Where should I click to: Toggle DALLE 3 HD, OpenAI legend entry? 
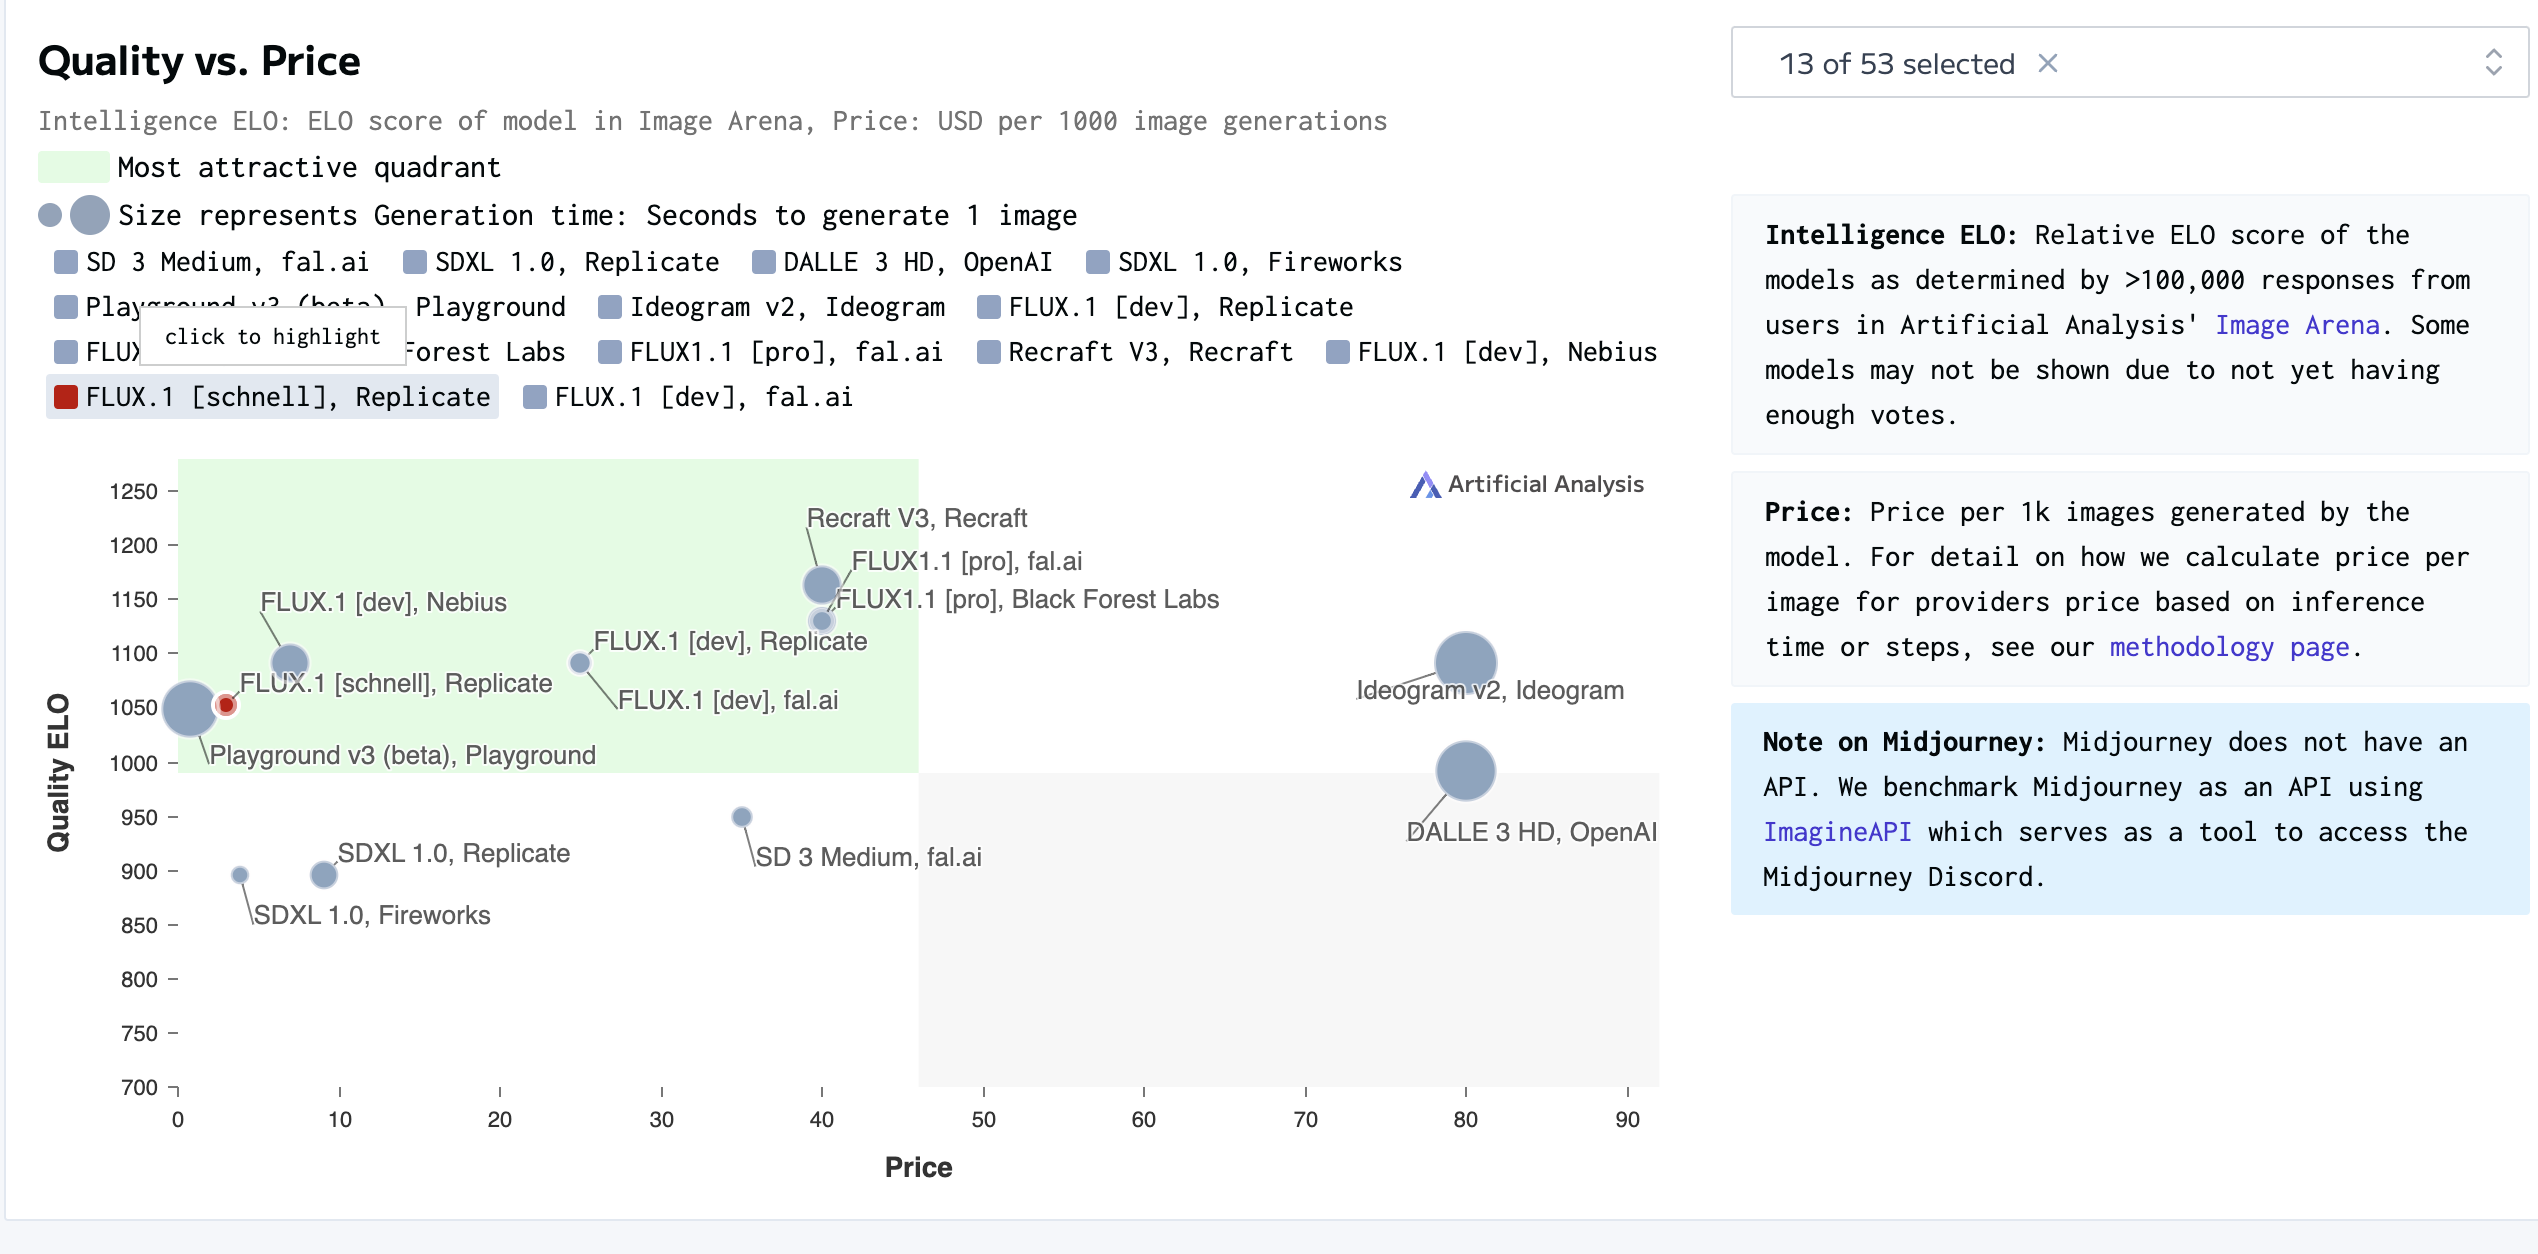pos(902,262)
